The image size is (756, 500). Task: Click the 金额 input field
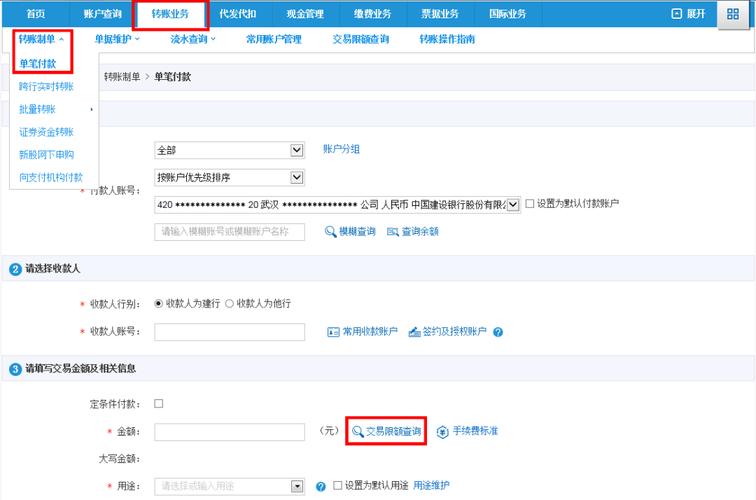pos(230,432)
